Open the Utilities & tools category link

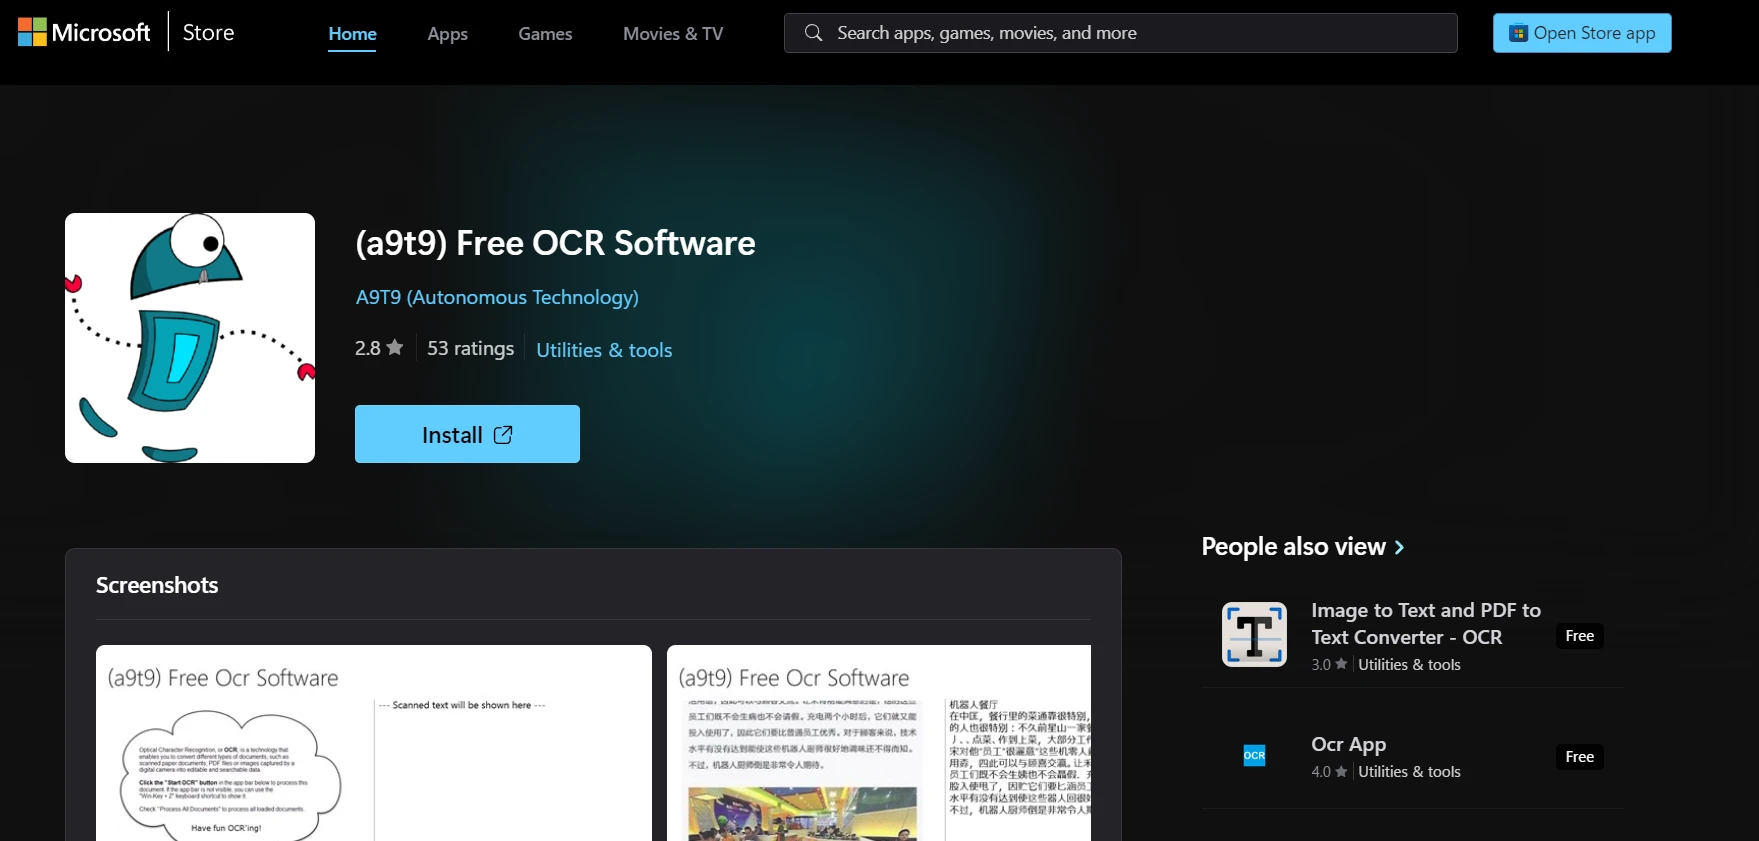tap(604, 350)
